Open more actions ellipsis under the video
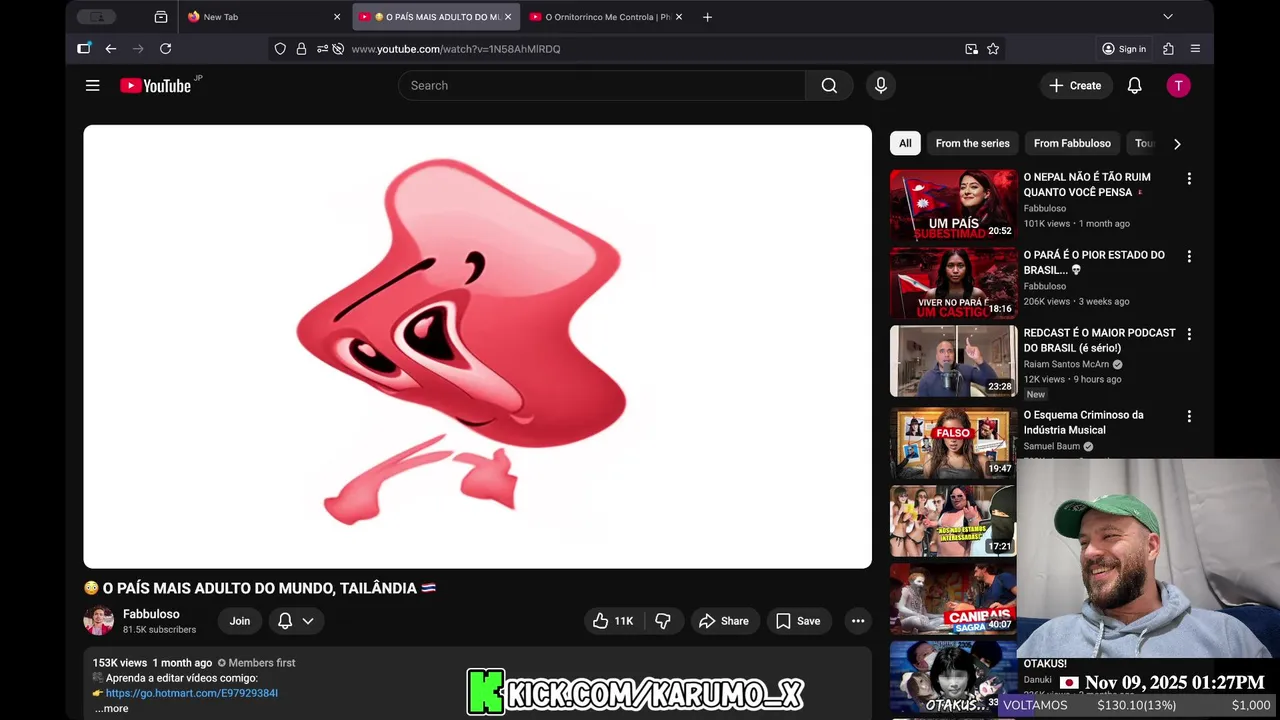 (x=858, y=621)
